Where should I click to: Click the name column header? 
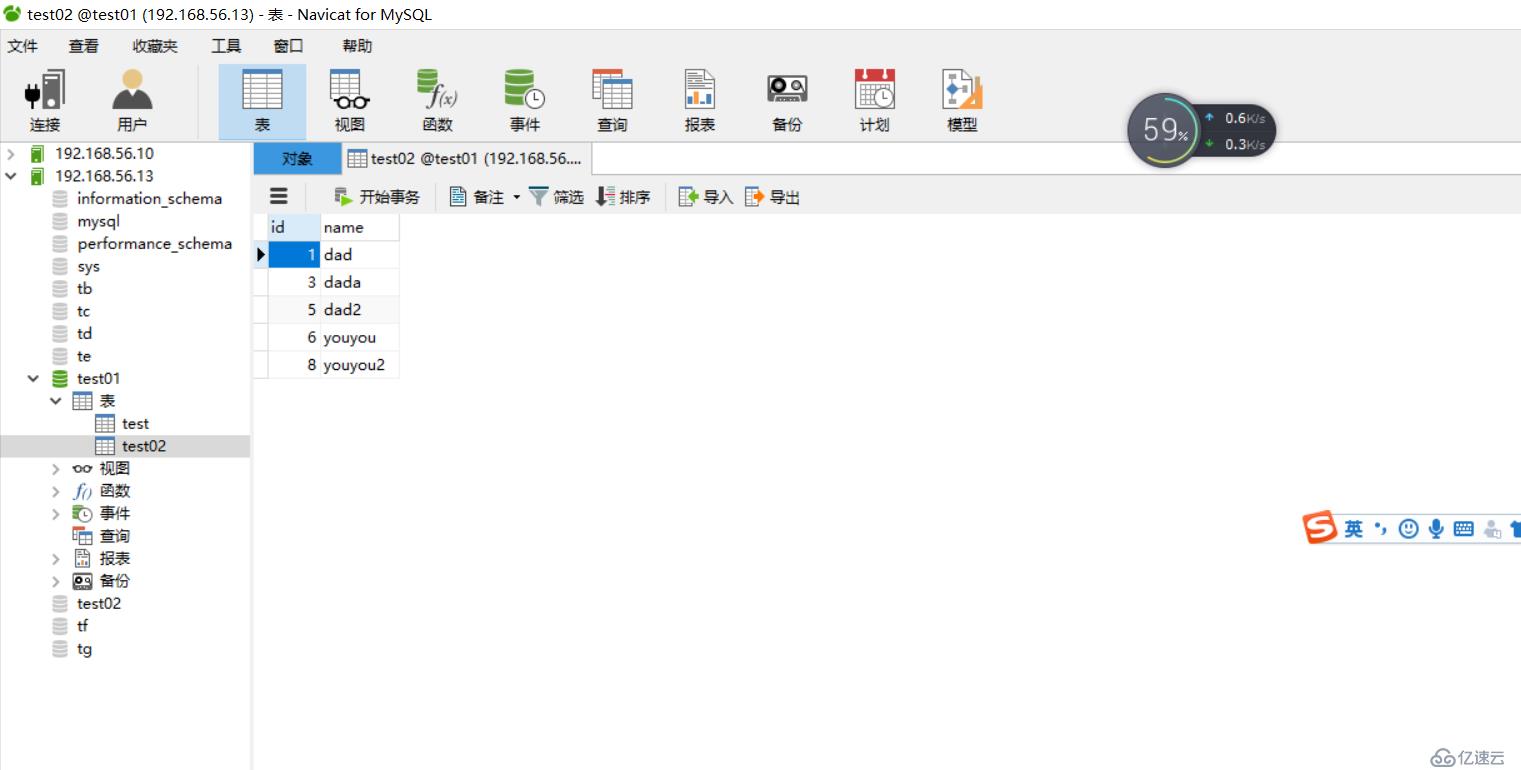pos(360,227)
